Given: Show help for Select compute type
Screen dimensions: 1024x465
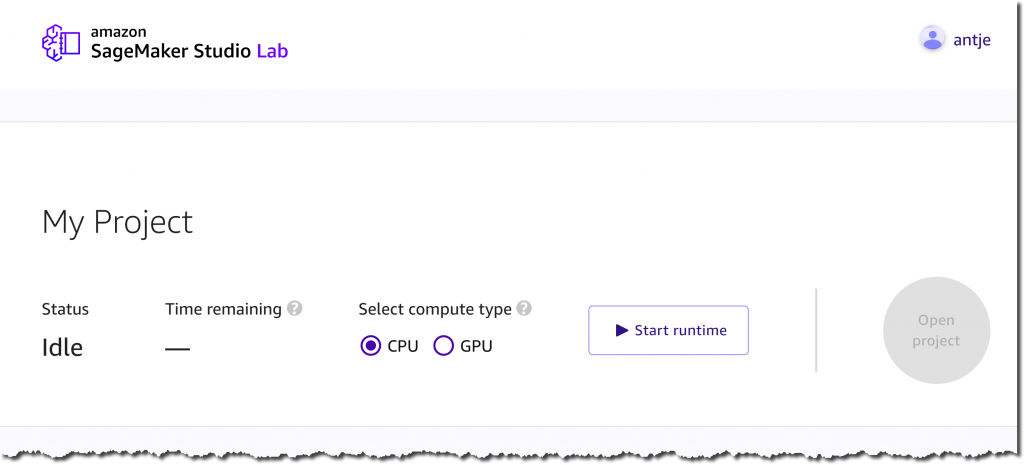Looking at the screenshot, I should (524, 308).
